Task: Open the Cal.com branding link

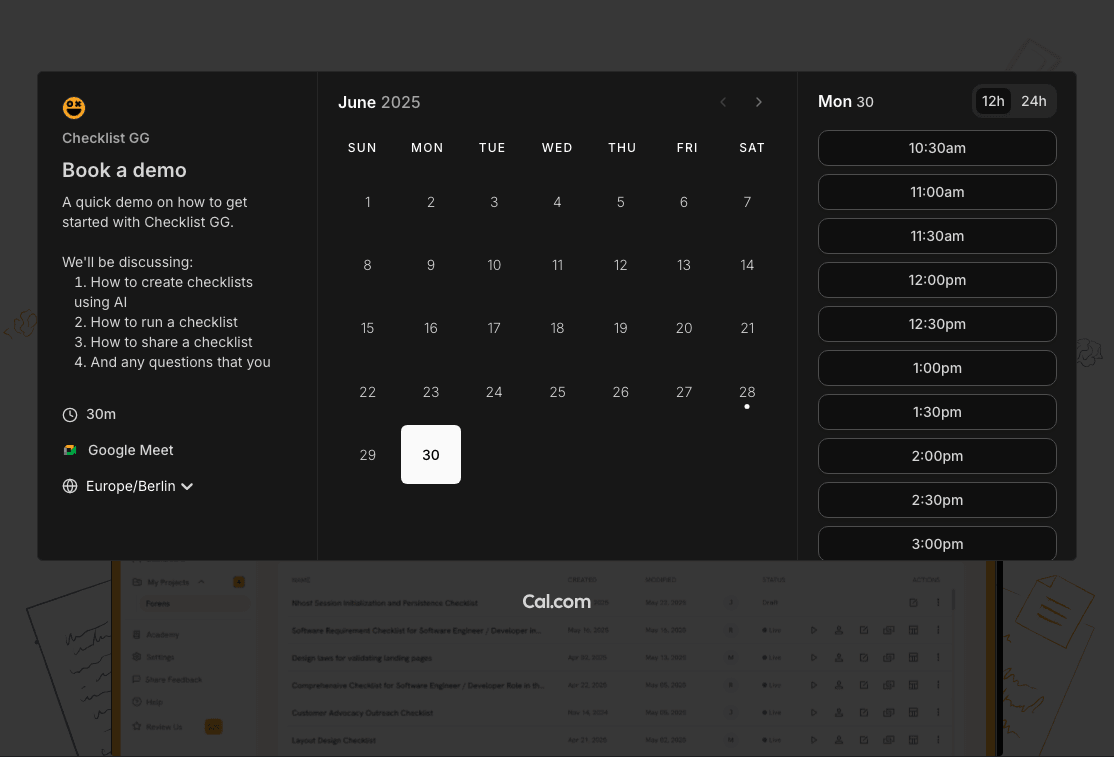Action: pyautogui.click(x=556, y=601)
